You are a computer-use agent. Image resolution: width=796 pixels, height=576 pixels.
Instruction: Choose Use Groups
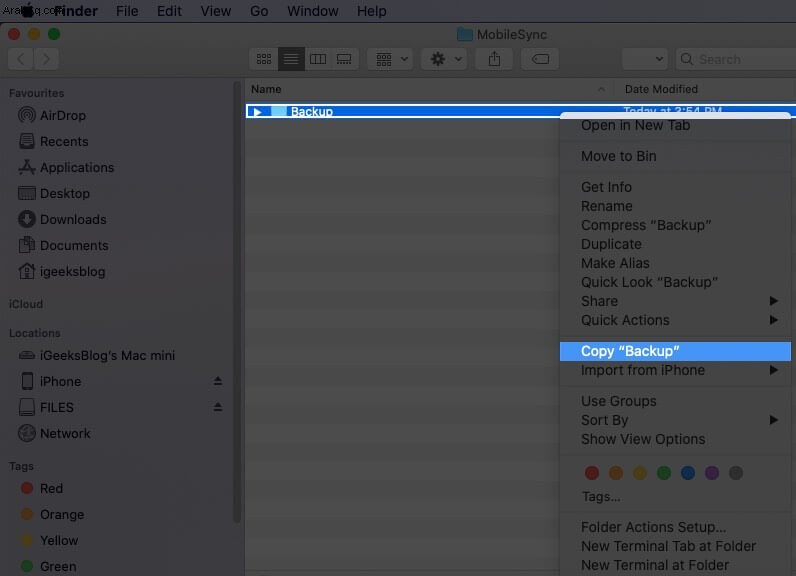[x=675, y=401]
